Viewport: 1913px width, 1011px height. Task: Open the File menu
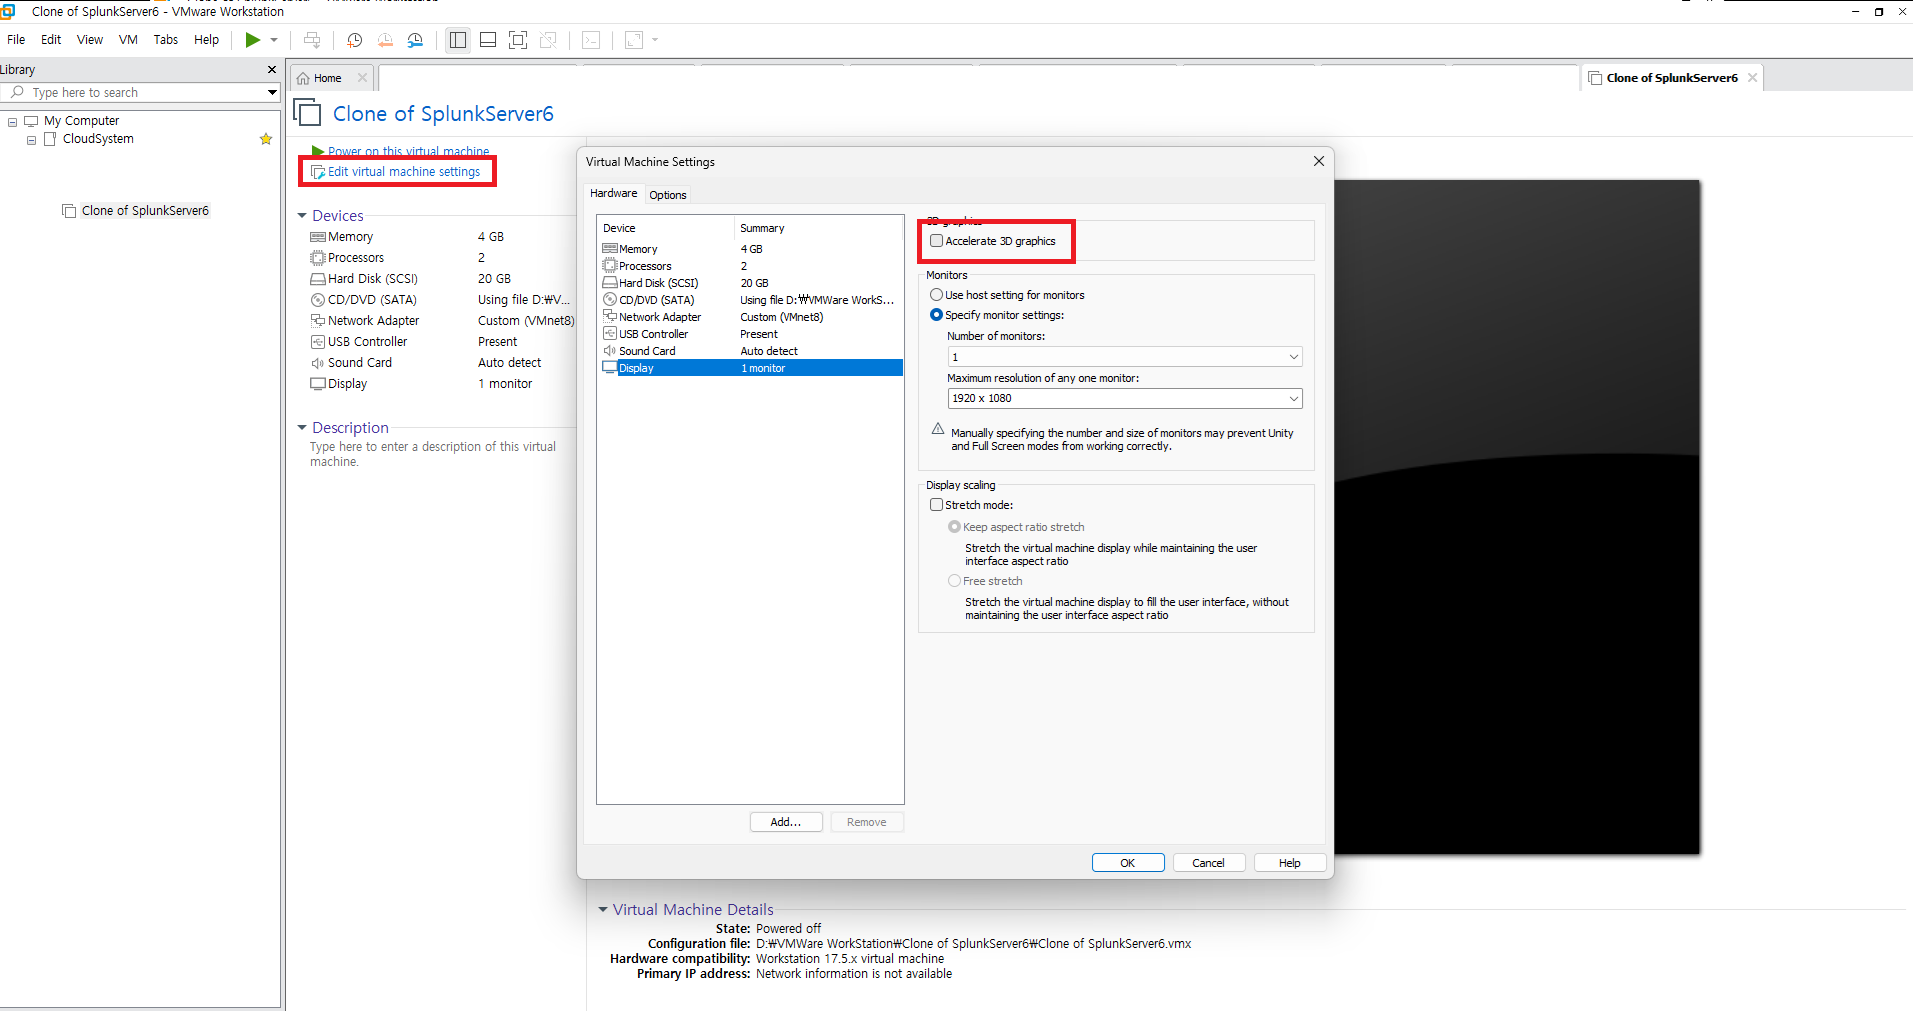click(x=16, y=40)
